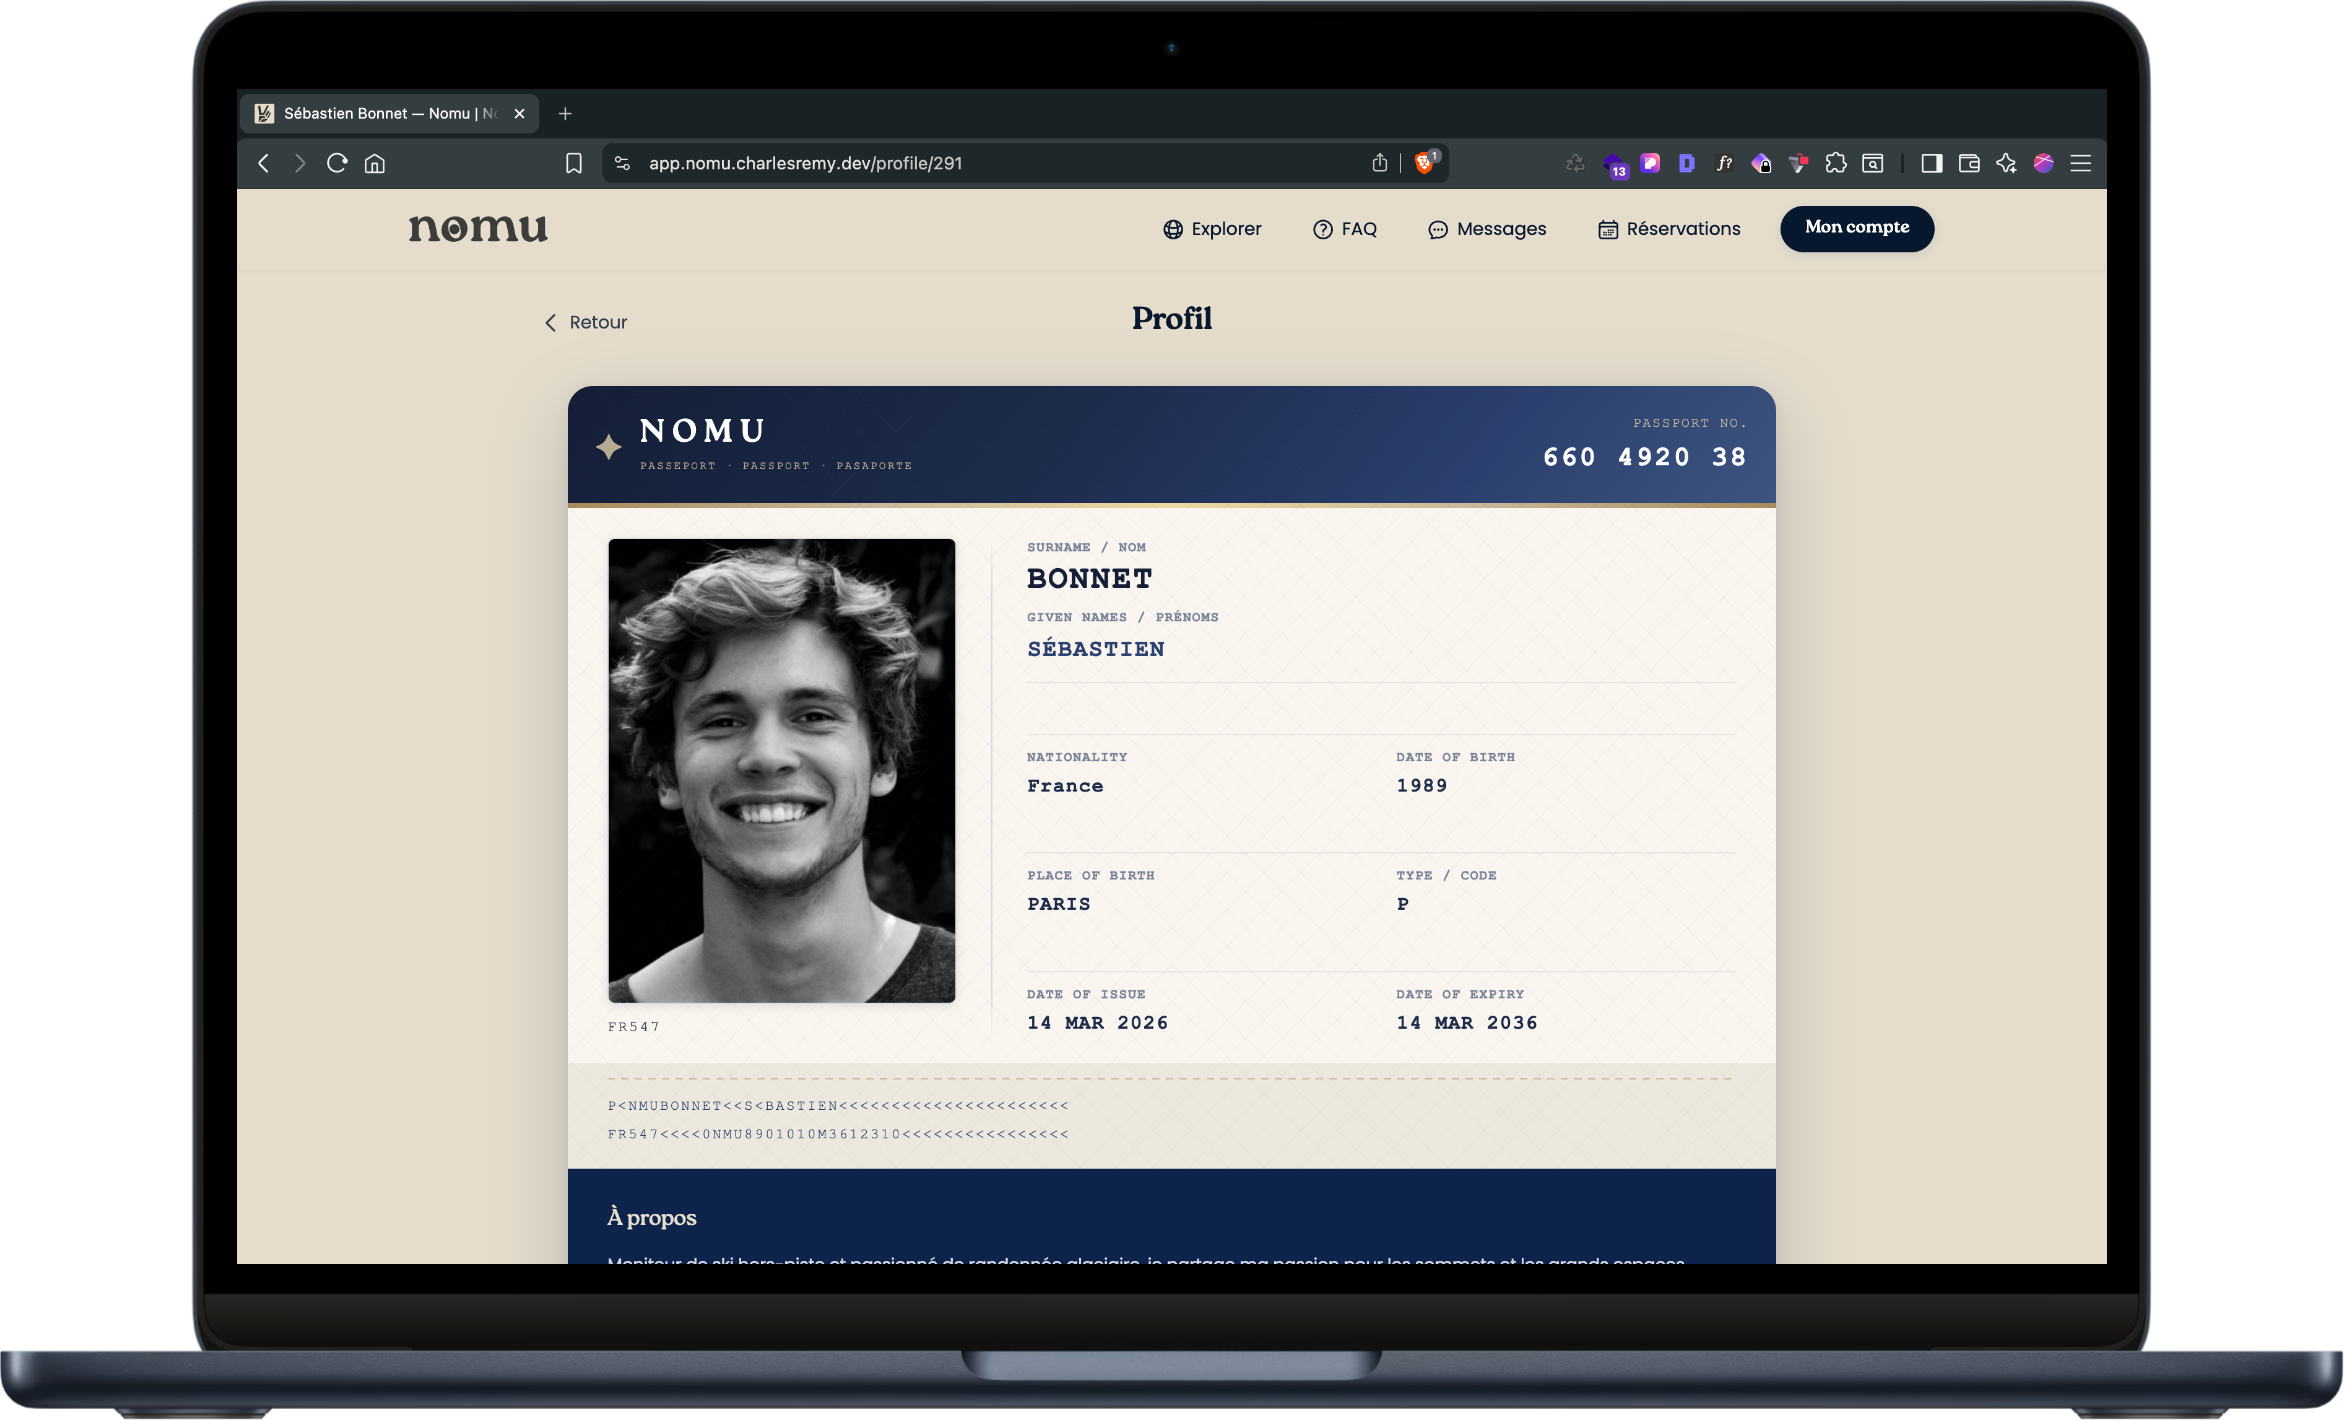Open site settings icon in address bar
The height and width of the screenshot is (1420, 2344).
coord(622,163)
